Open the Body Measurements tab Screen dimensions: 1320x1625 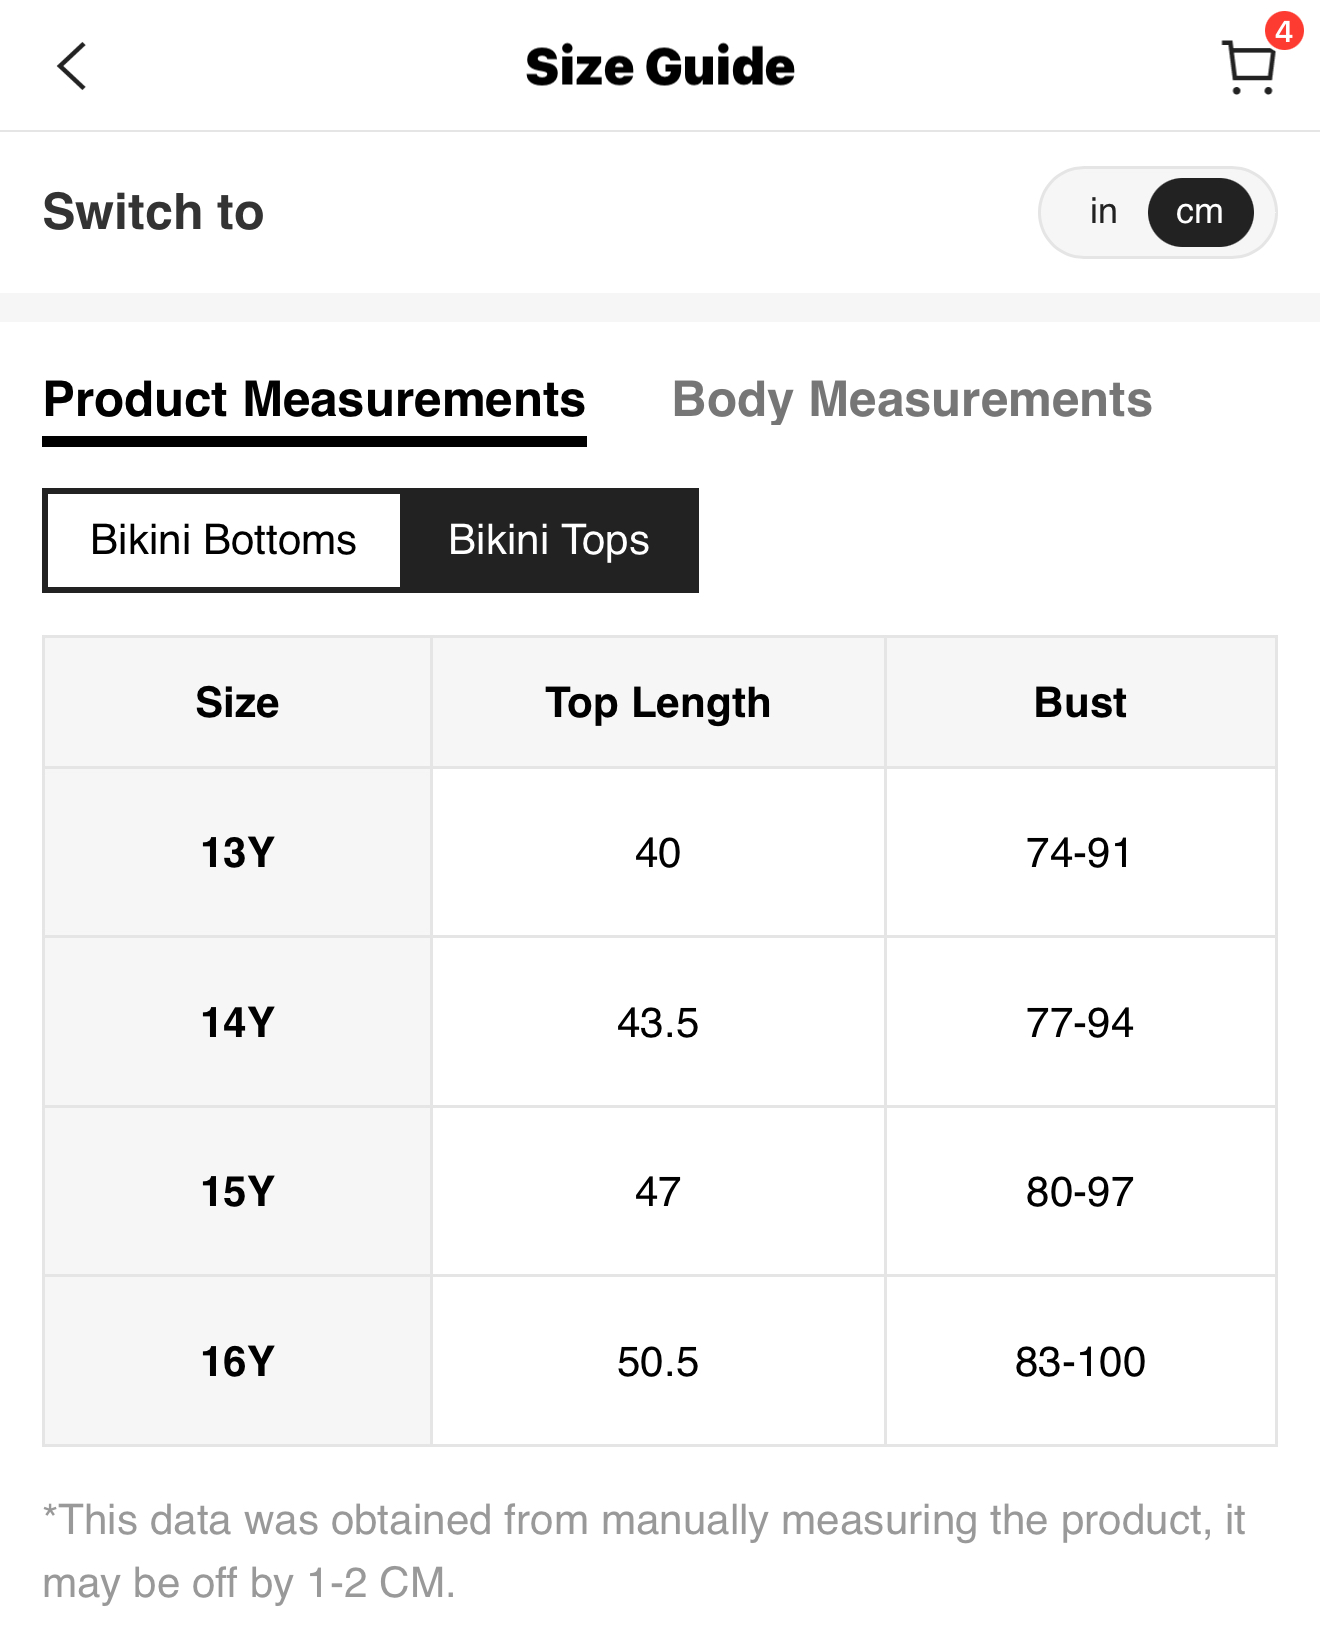911,400
